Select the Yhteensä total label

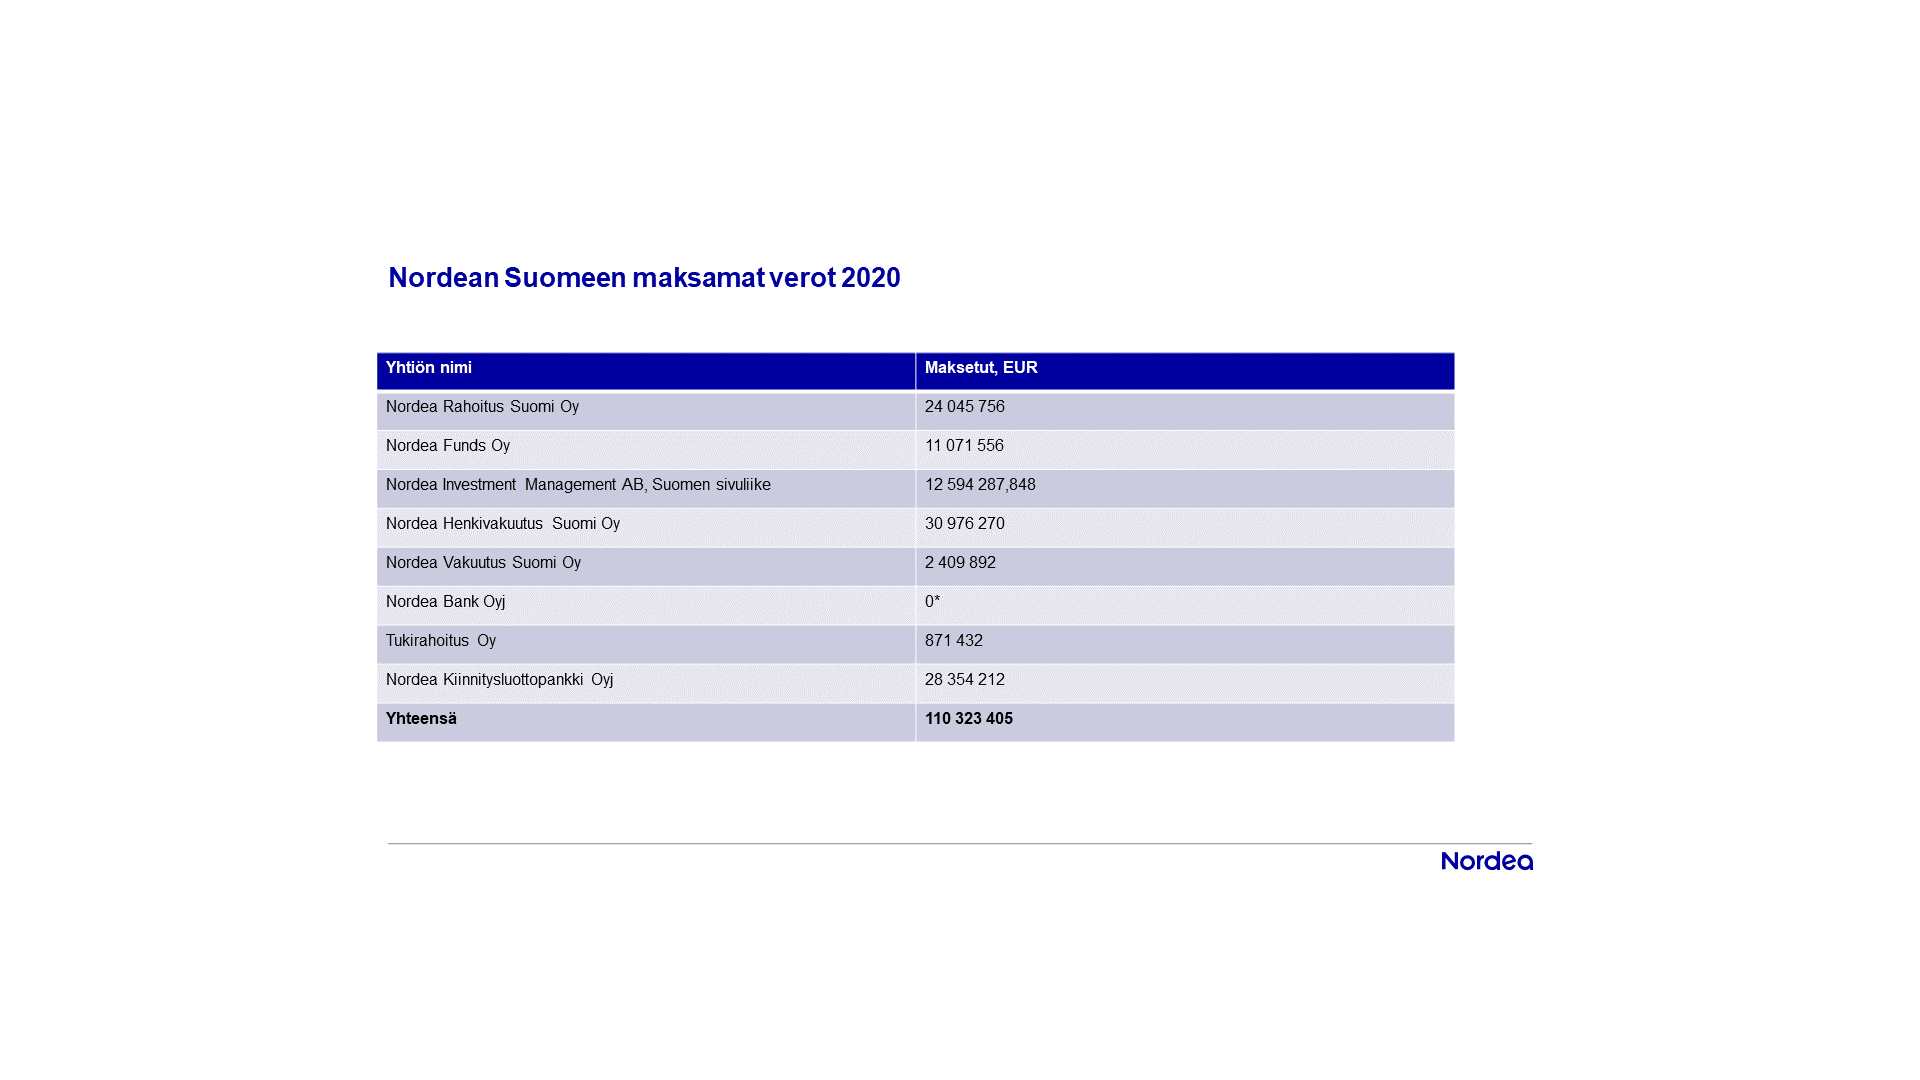(x=421, y=719)
